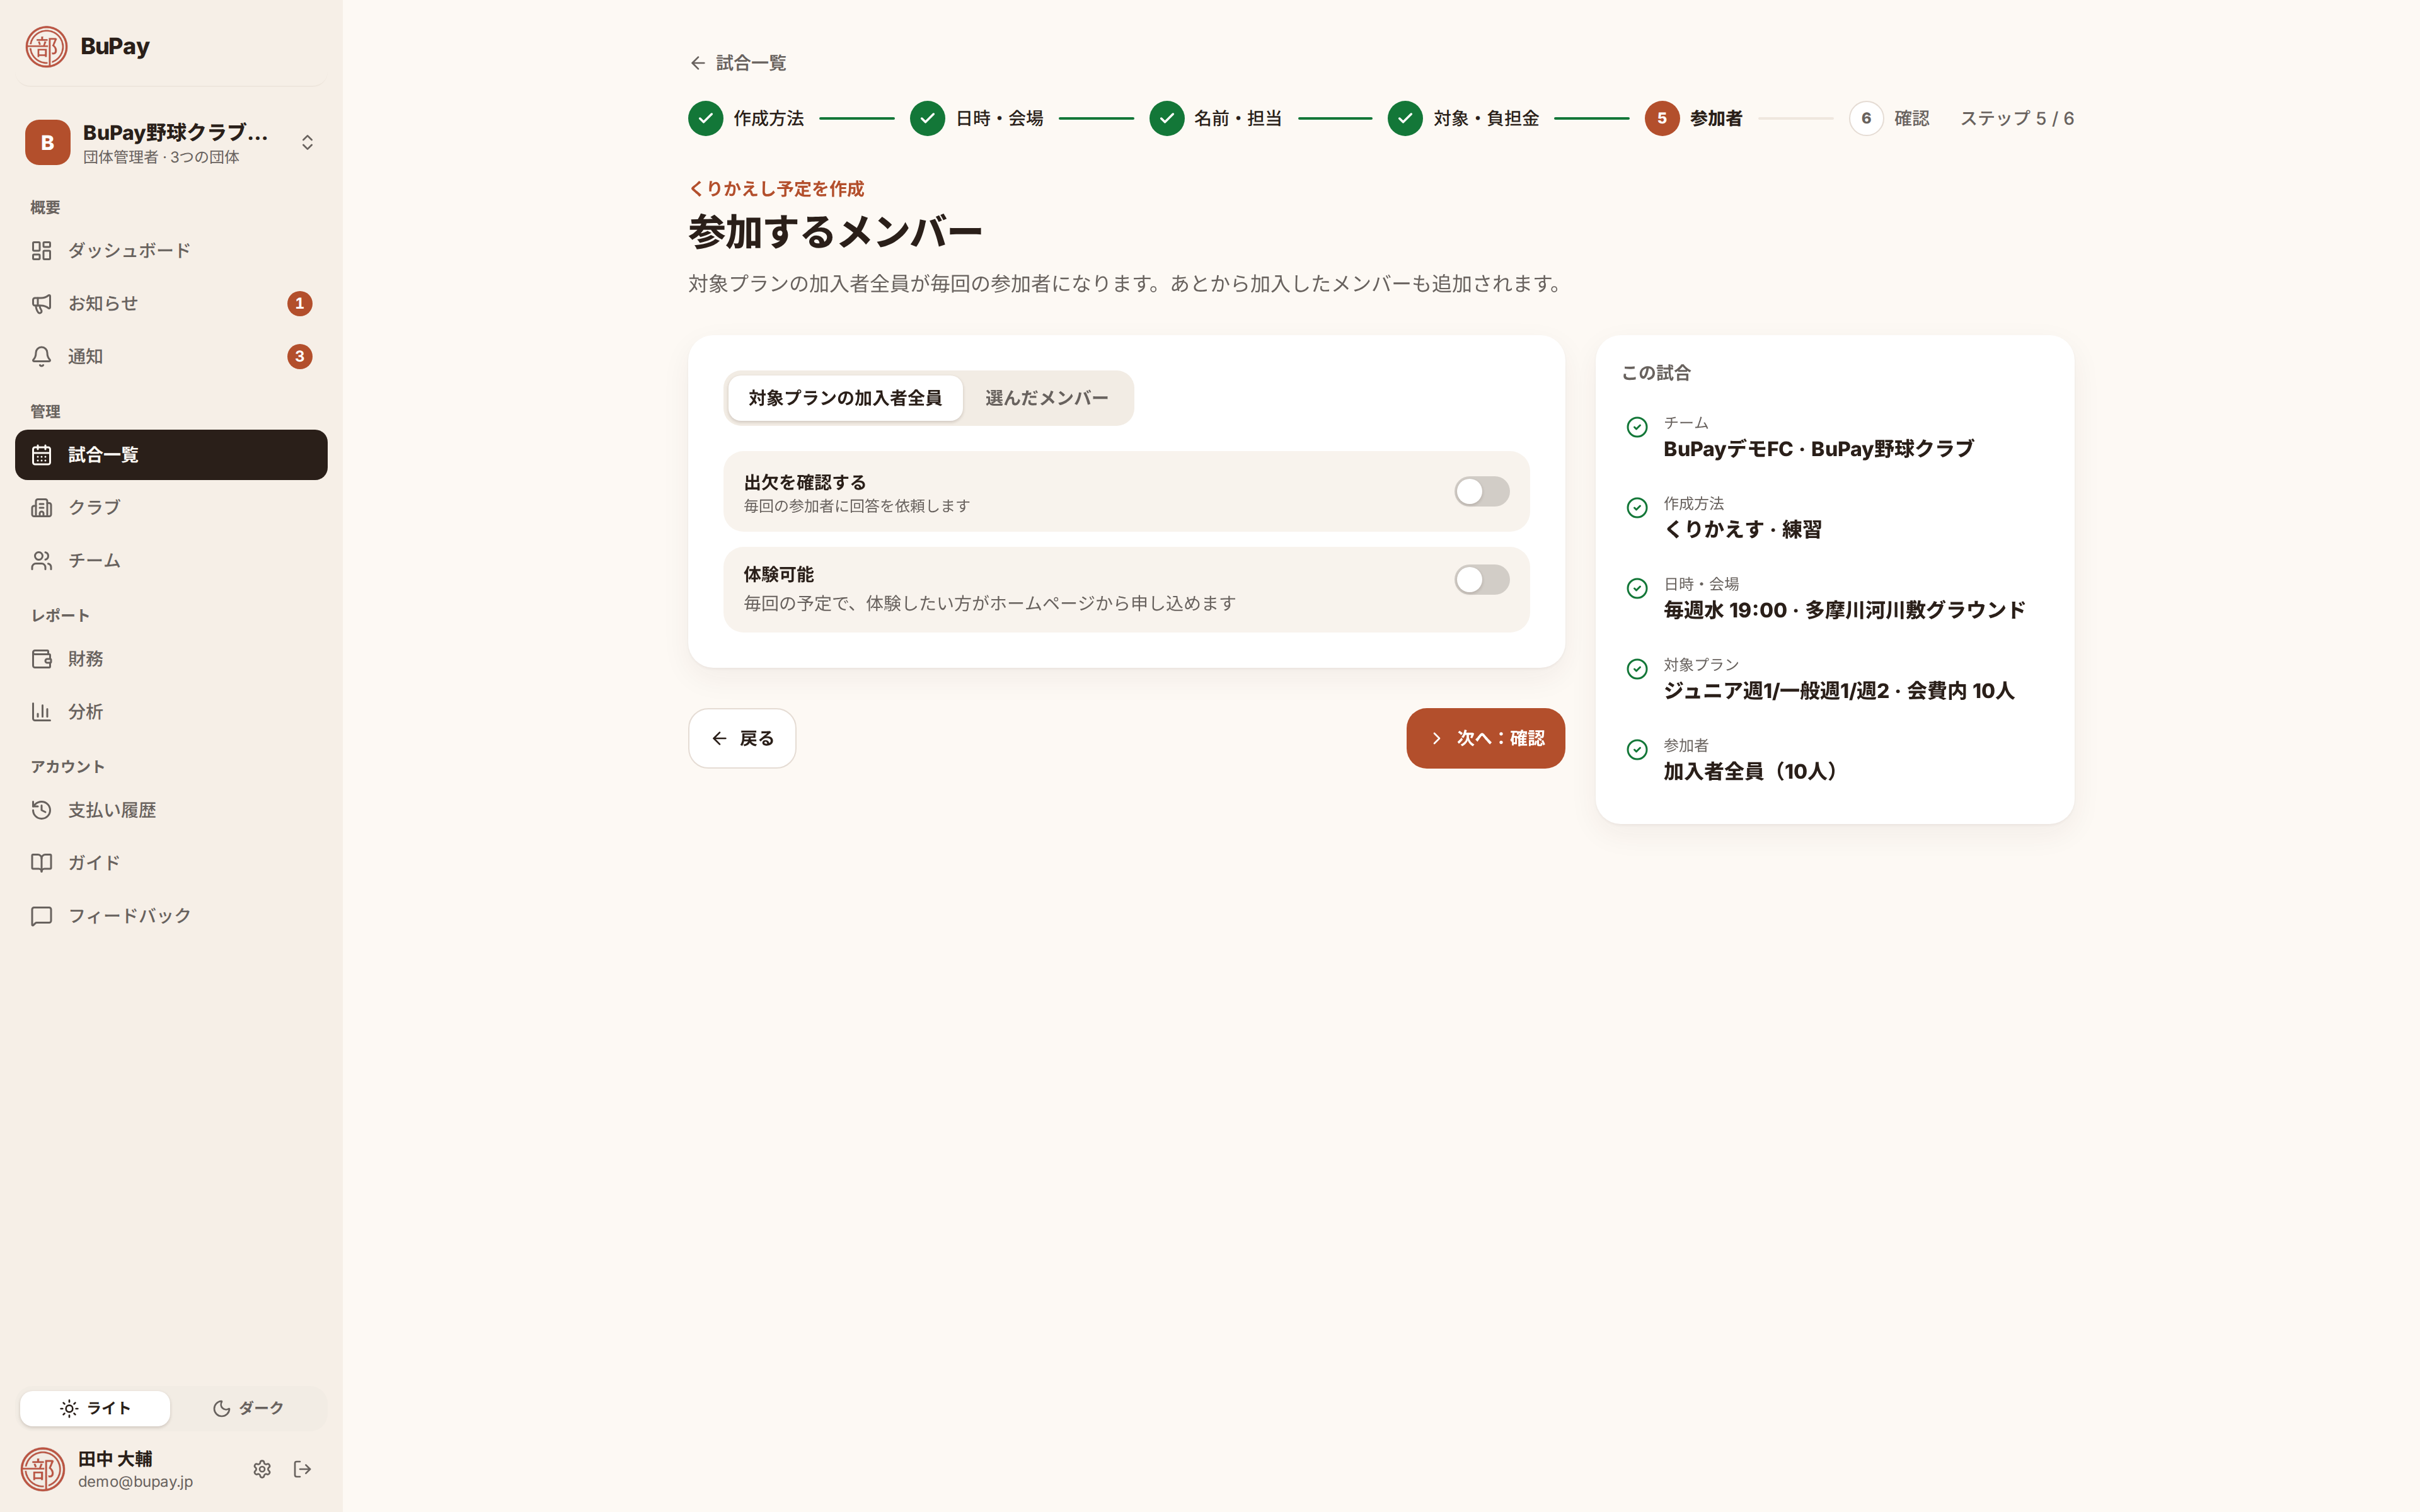Click 加入者全員（10人） summary text
Image resolution: width=2420 pixels, height=1512 pixels.
coord(1754,771)
